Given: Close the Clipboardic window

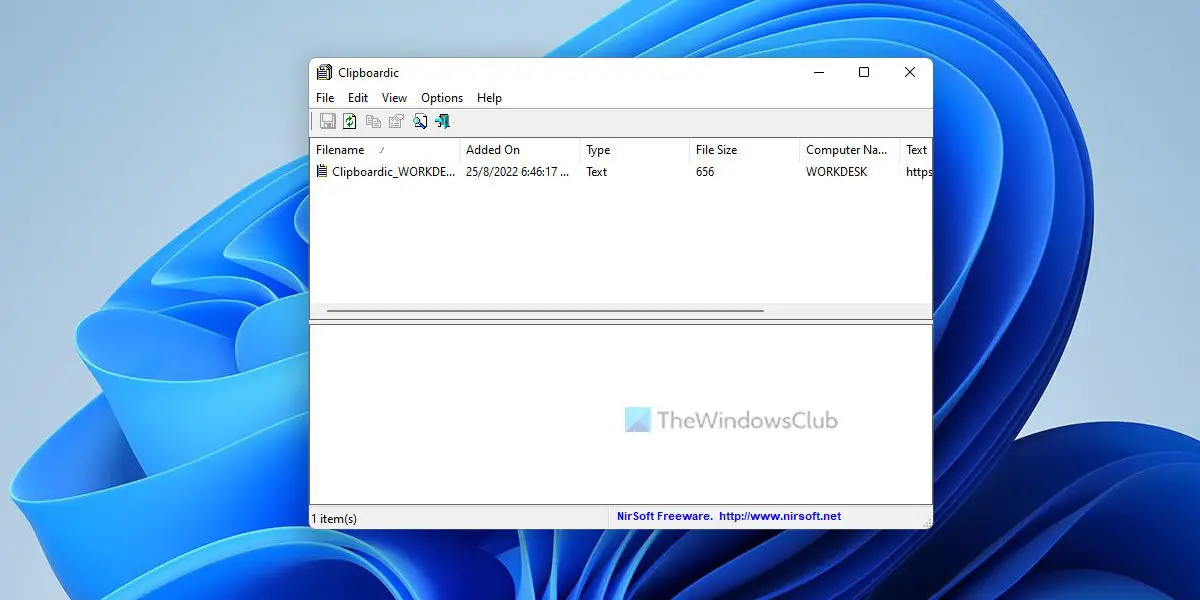Looking at the screenshot, I should pos(910,72).
